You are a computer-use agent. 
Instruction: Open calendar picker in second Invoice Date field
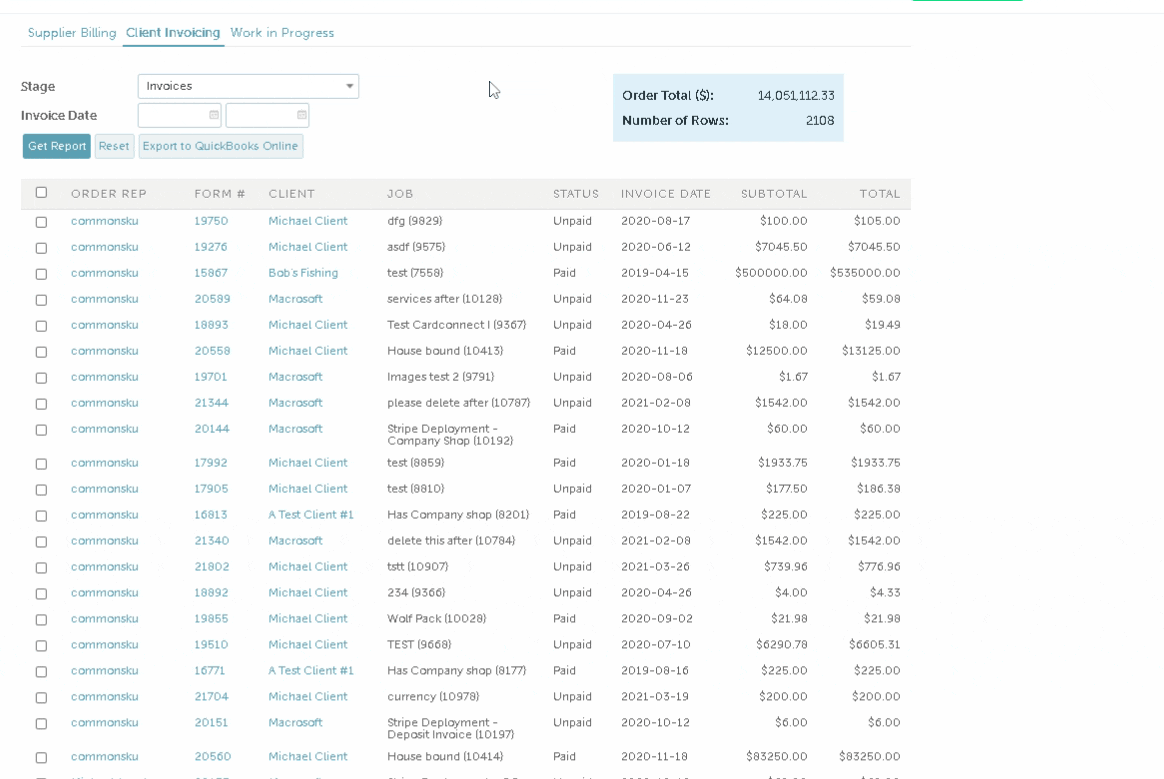(302, 115)
